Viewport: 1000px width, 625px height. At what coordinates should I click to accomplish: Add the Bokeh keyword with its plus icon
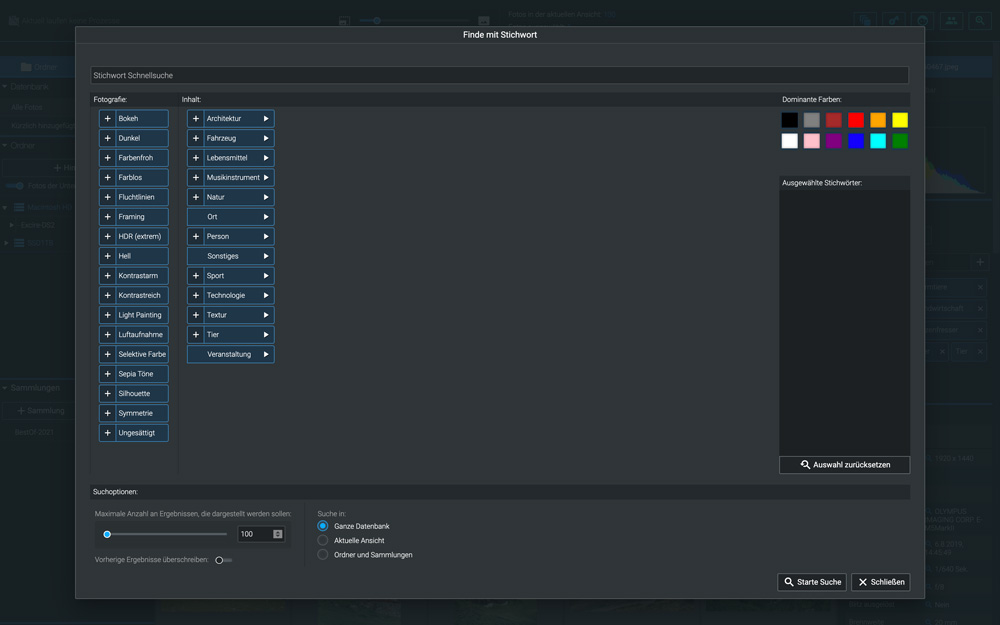coord(108,119)
